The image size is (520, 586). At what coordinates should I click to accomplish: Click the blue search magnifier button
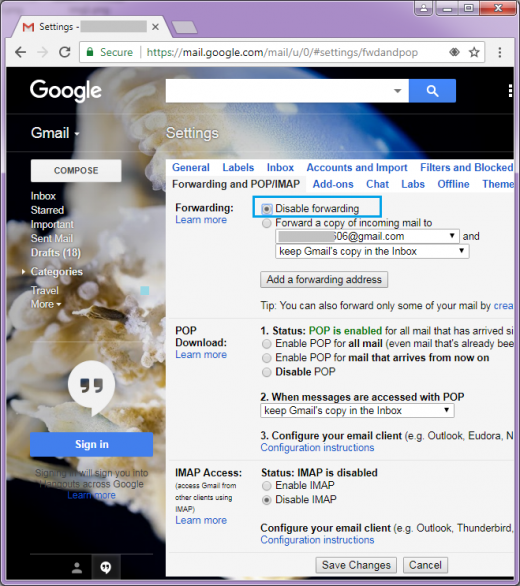(x=432, y=90)
